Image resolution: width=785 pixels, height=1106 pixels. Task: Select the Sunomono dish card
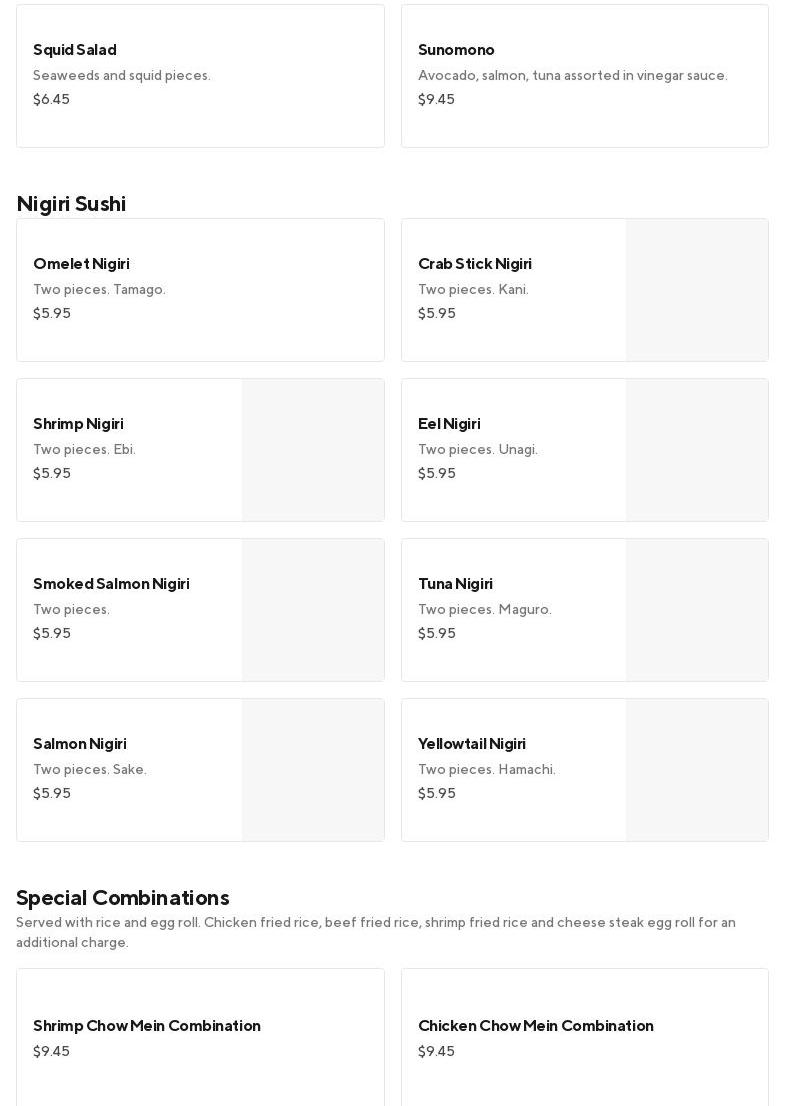[x=584, y=76]
